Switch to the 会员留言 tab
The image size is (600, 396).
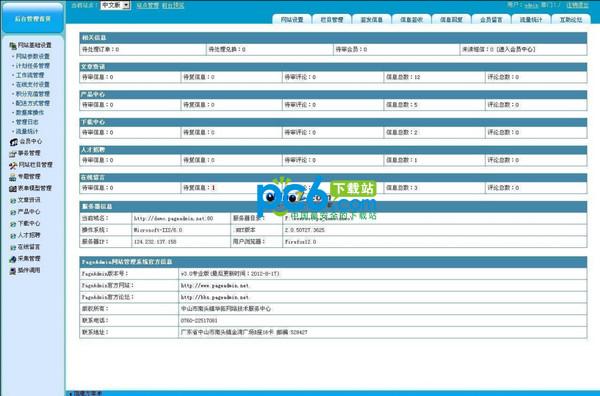[491, 19]
